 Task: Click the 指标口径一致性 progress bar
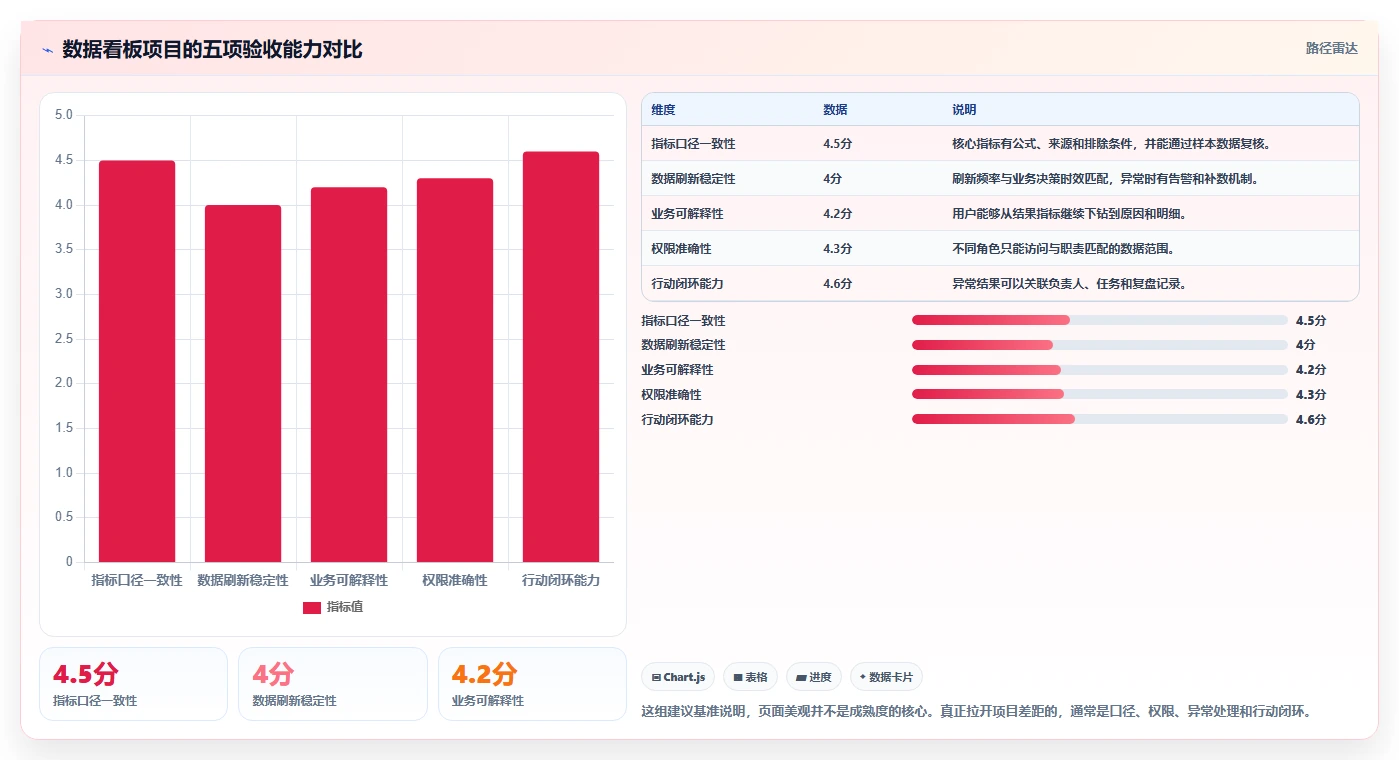[1100, 320]
